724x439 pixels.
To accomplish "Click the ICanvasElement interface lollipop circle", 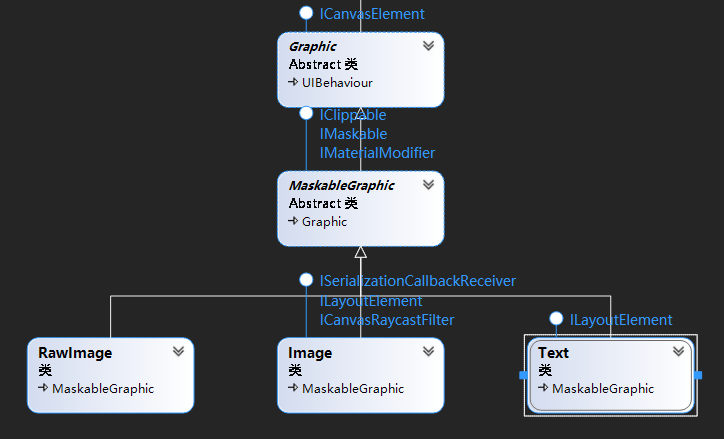I will click(x=306, y=13).
